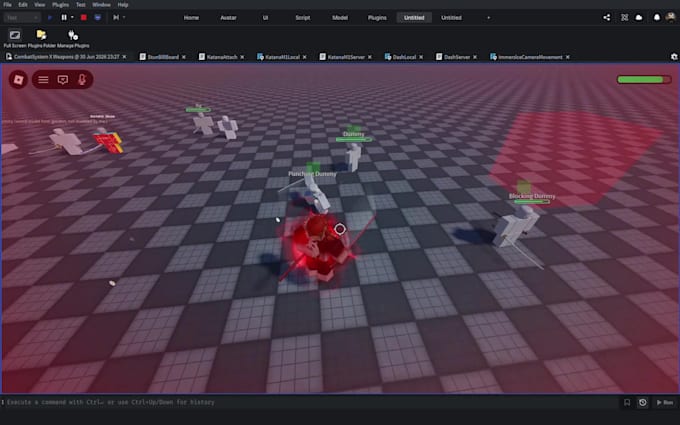
Task: Switch to the UI ribbon tab
Action: click(265, 18)
